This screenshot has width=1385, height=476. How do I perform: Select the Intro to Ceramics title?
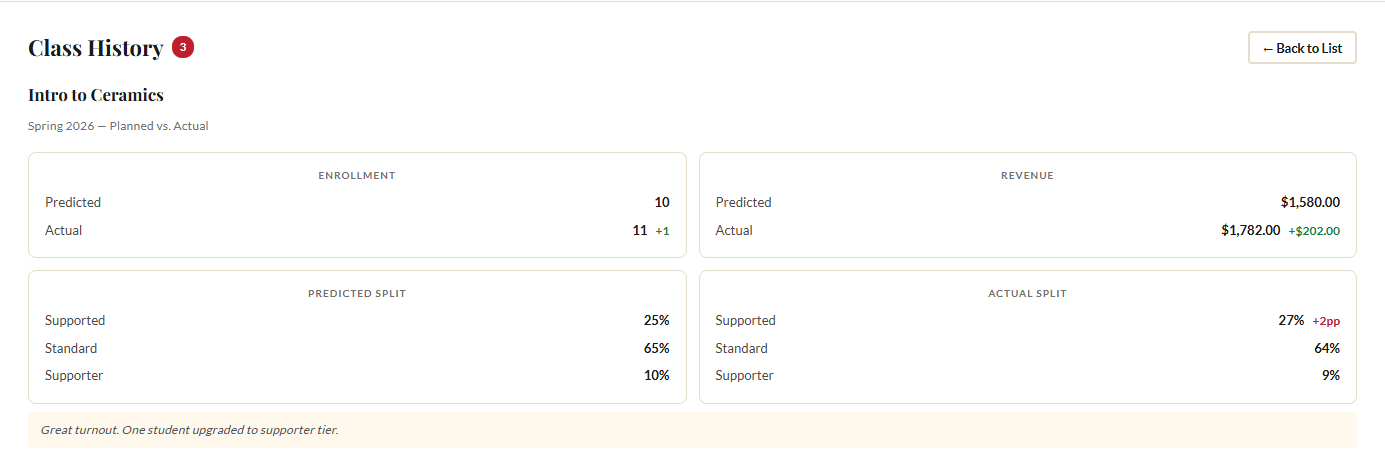coord(96,95)
